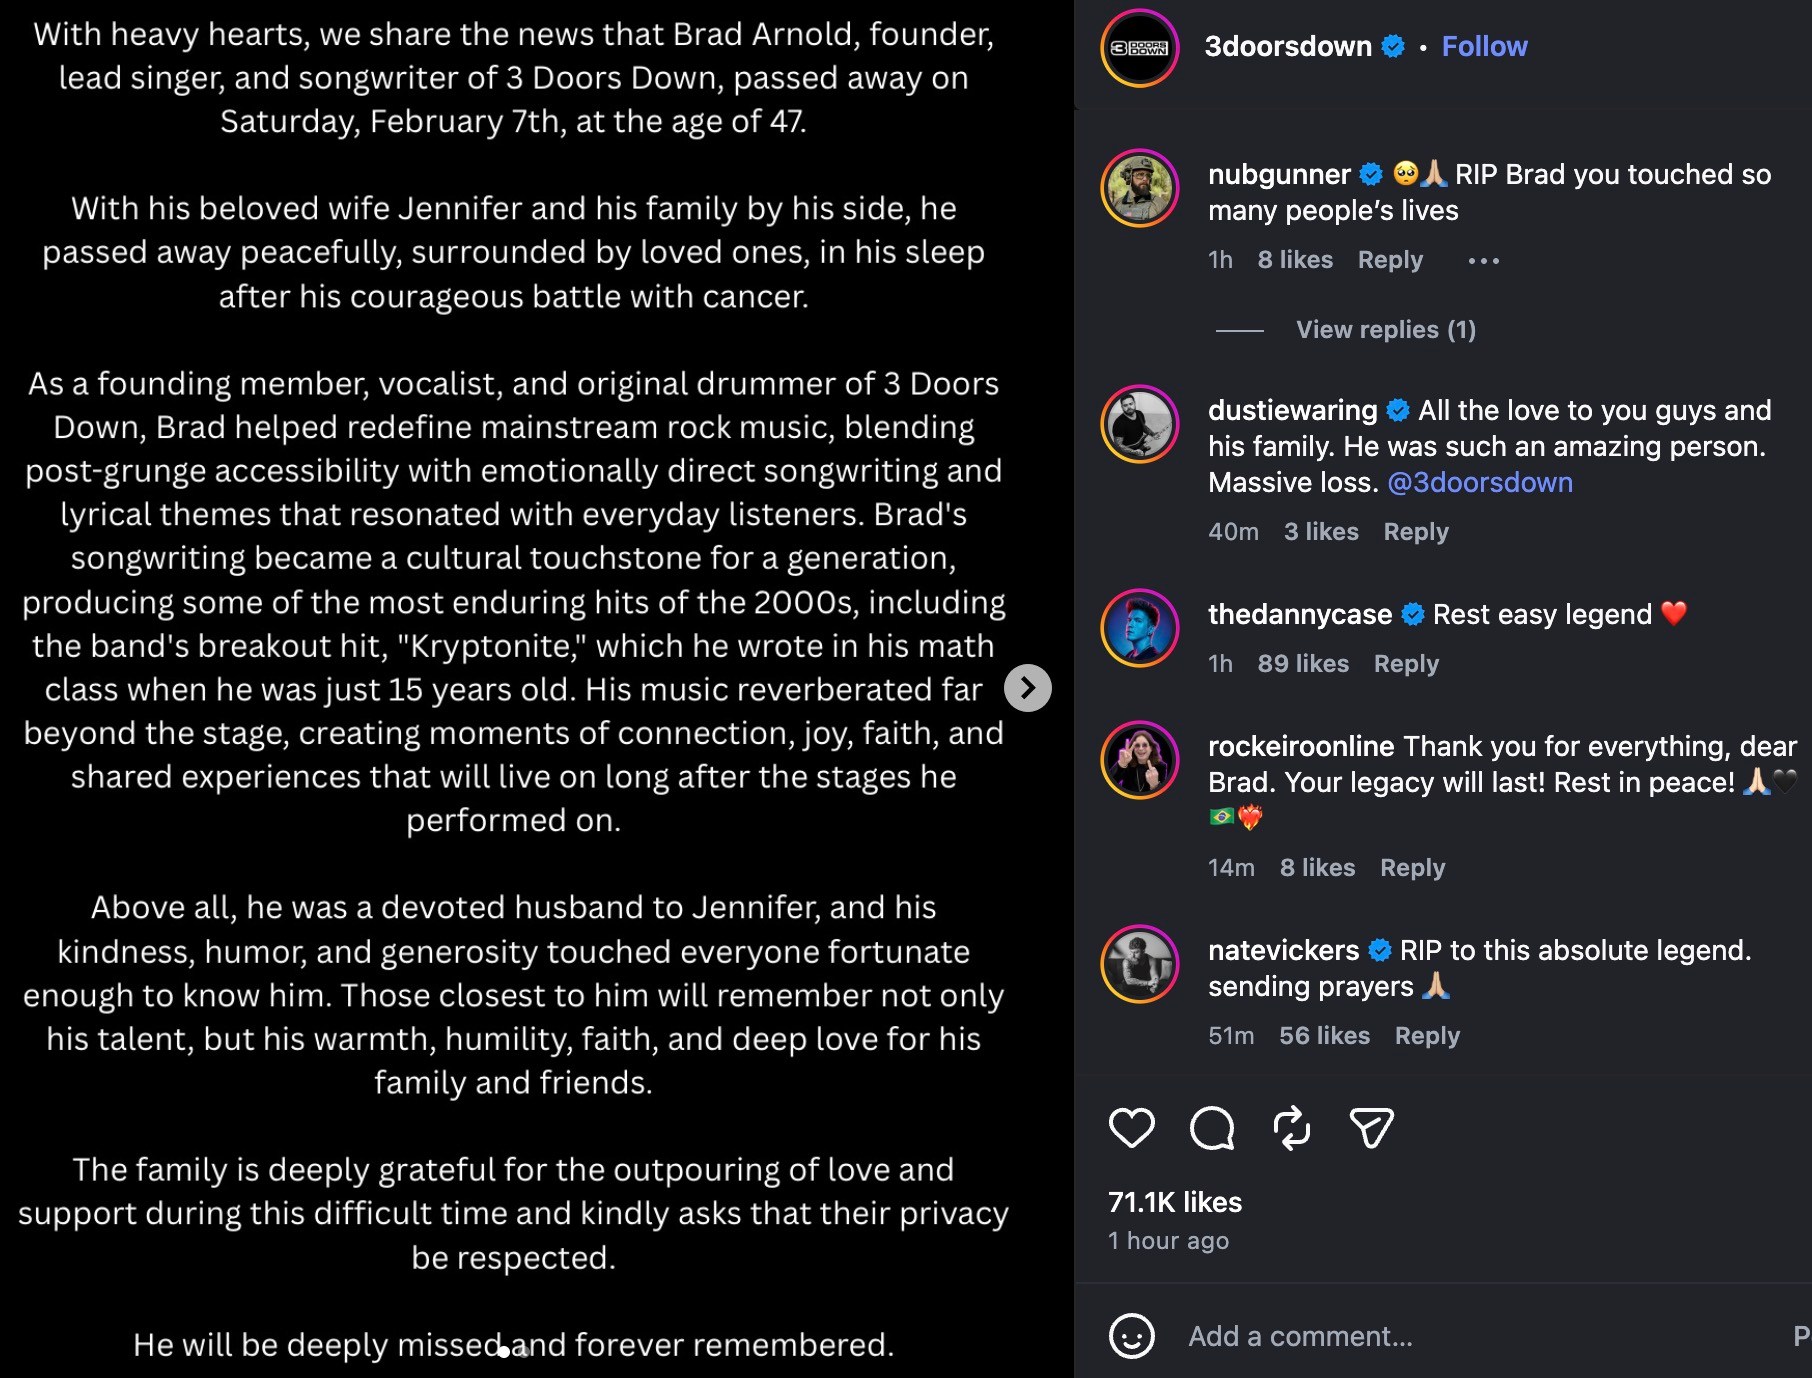This screenshot has height=1378, width=1812.
Task: Reply to thedannycase's comment
Action: [x=1406, y=664]
